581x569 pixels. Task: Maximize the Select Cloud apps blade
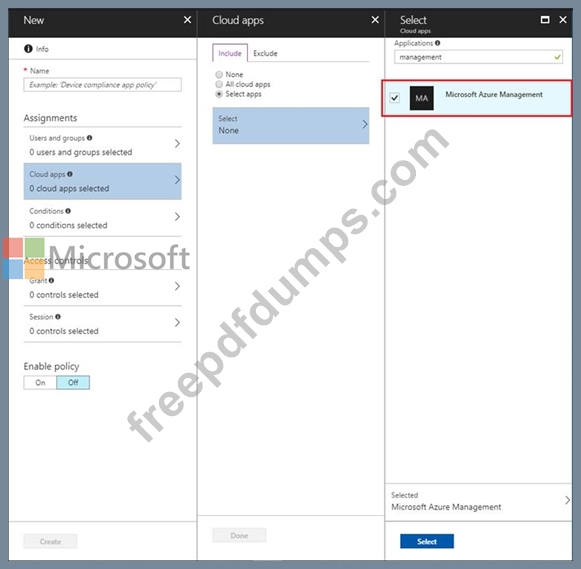click(545, 20)
